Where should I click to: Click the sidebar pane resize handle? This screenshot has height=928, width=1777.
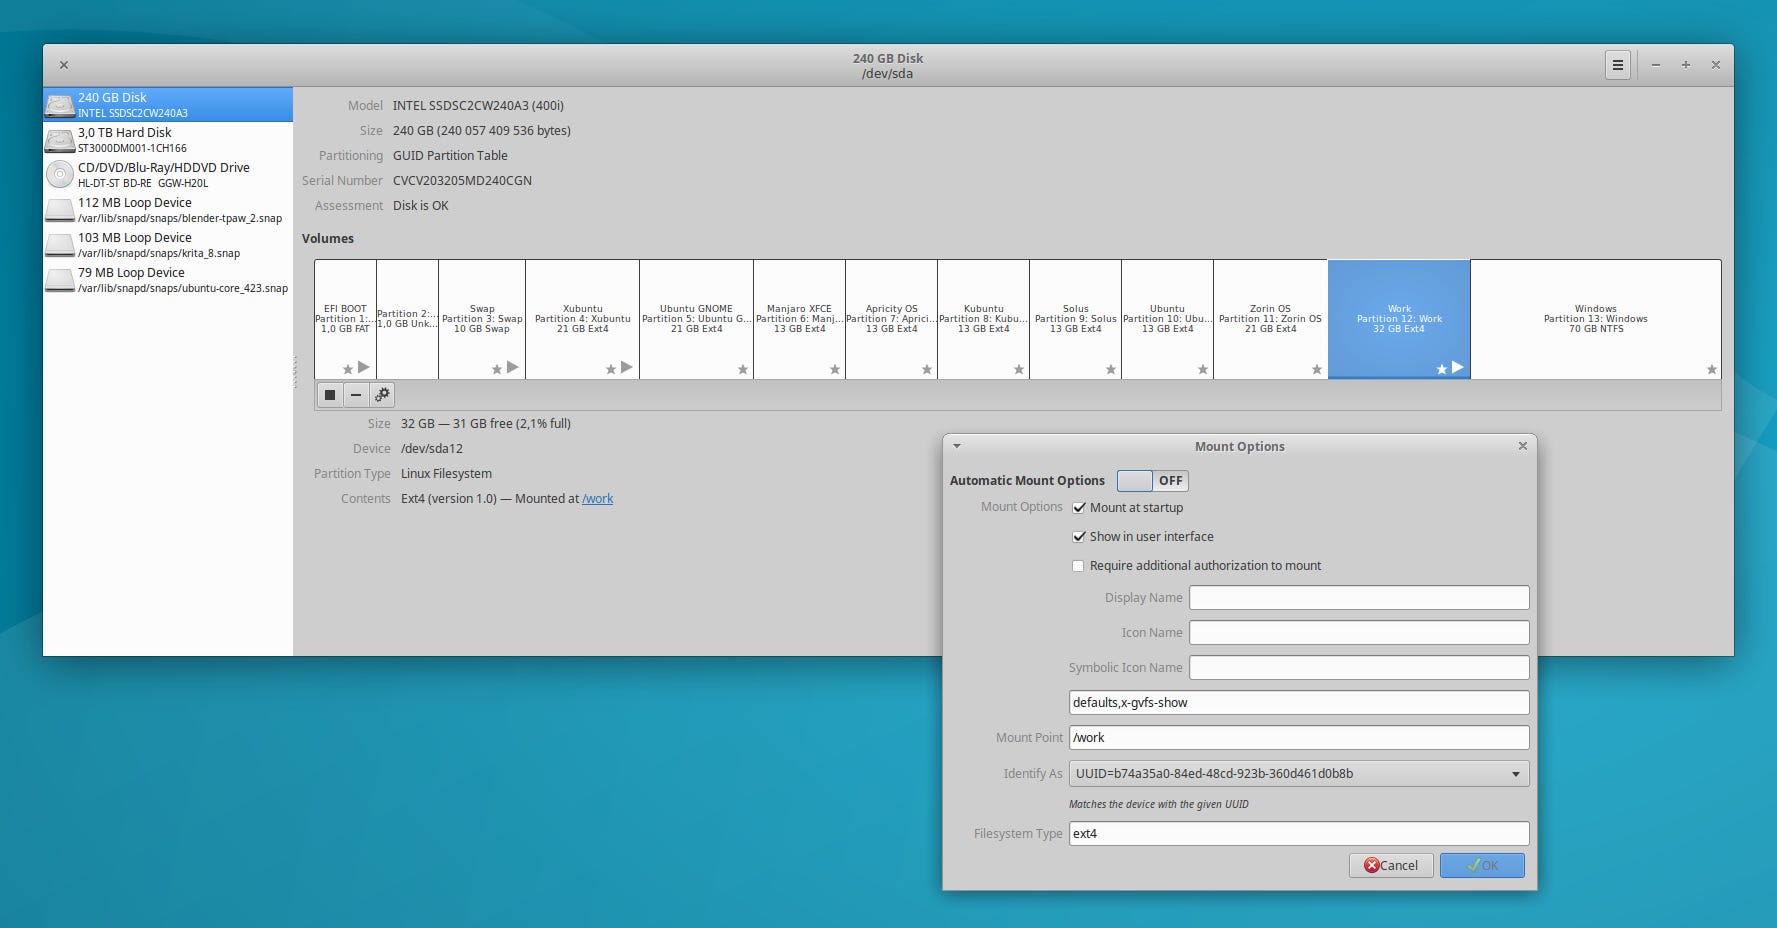[x=295, y=371]
